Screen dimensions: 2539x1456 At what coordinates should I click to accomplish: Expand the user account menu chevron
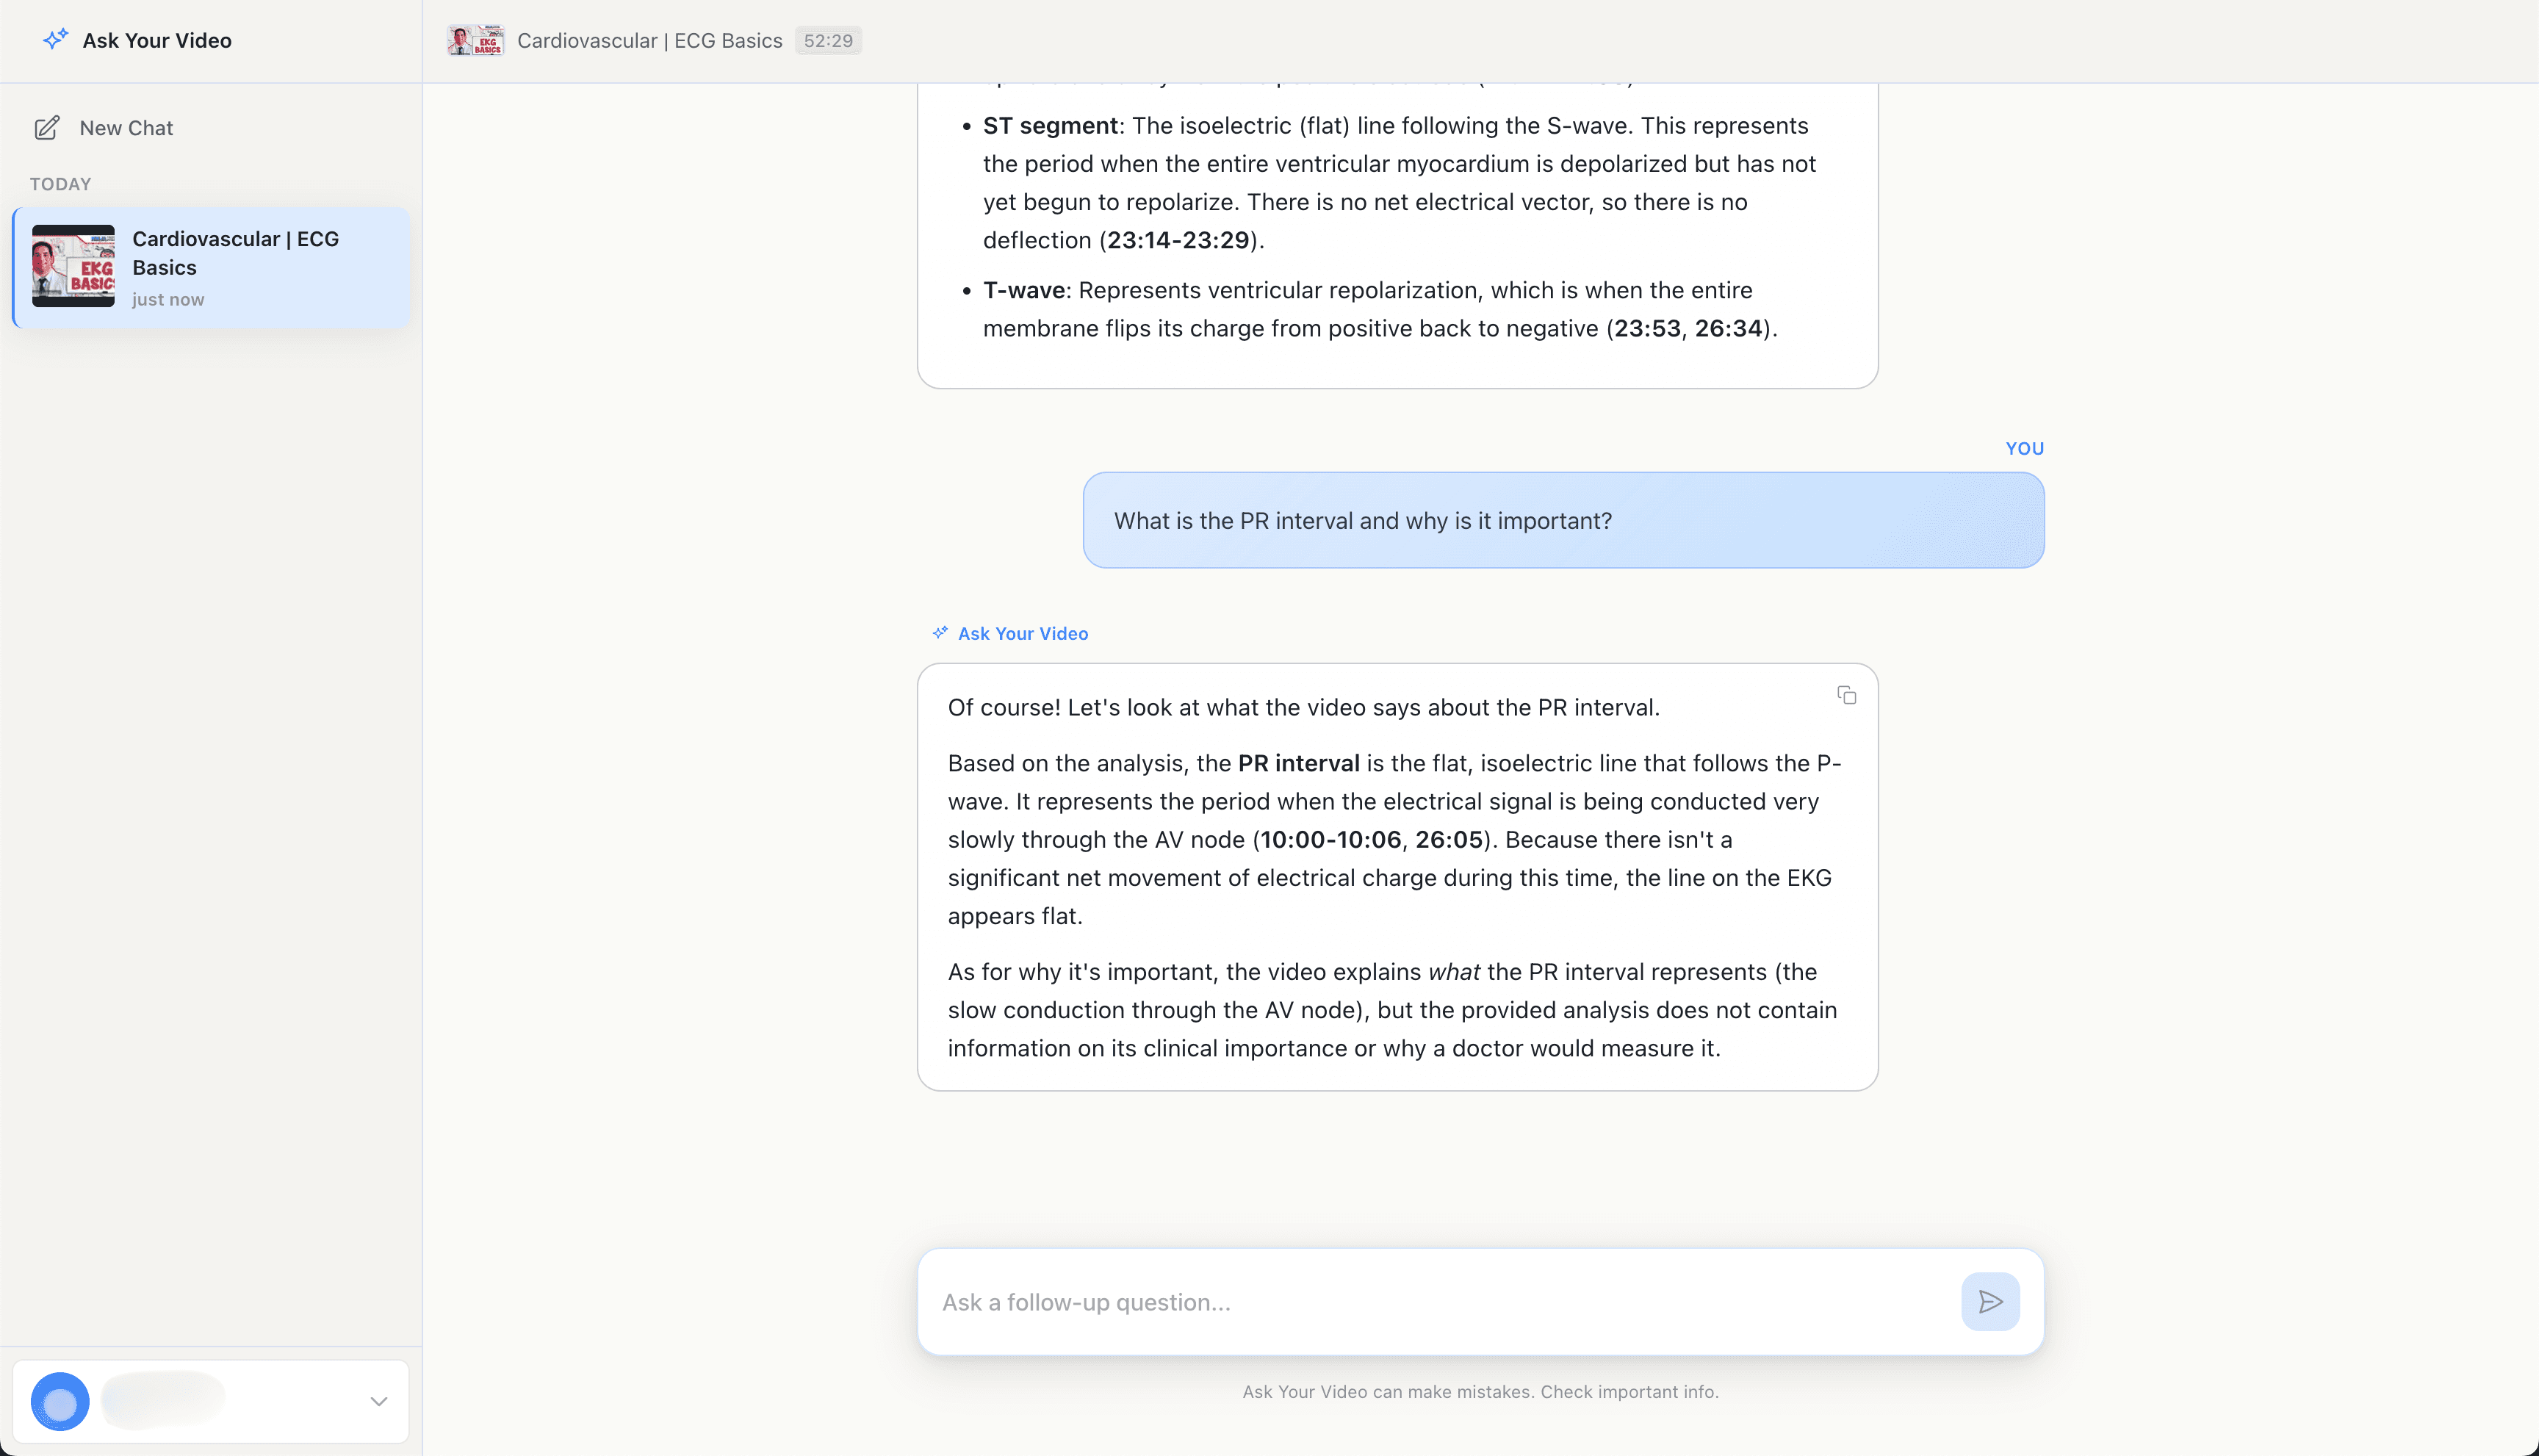coord(378,1401)
